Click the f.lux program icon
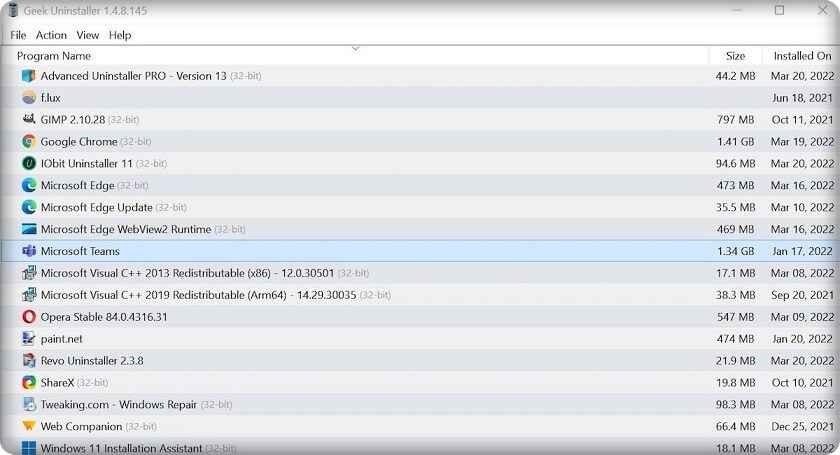This screenshot has width=840, height=455. point(29,98)
